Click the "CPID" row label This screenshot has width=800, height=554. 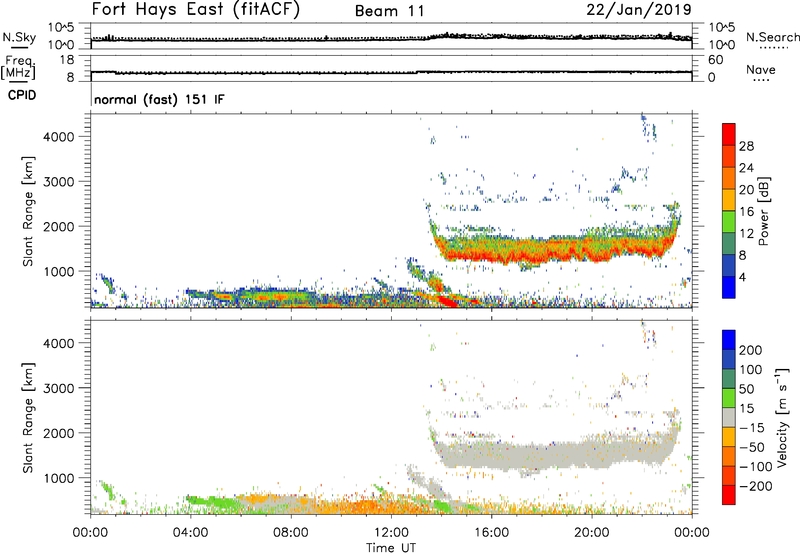click(x=22, y=95)
